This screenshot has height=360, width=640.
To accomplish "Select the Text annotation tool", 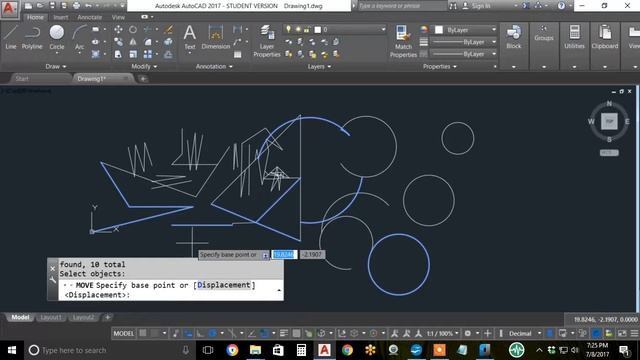I will coord(190,37).
